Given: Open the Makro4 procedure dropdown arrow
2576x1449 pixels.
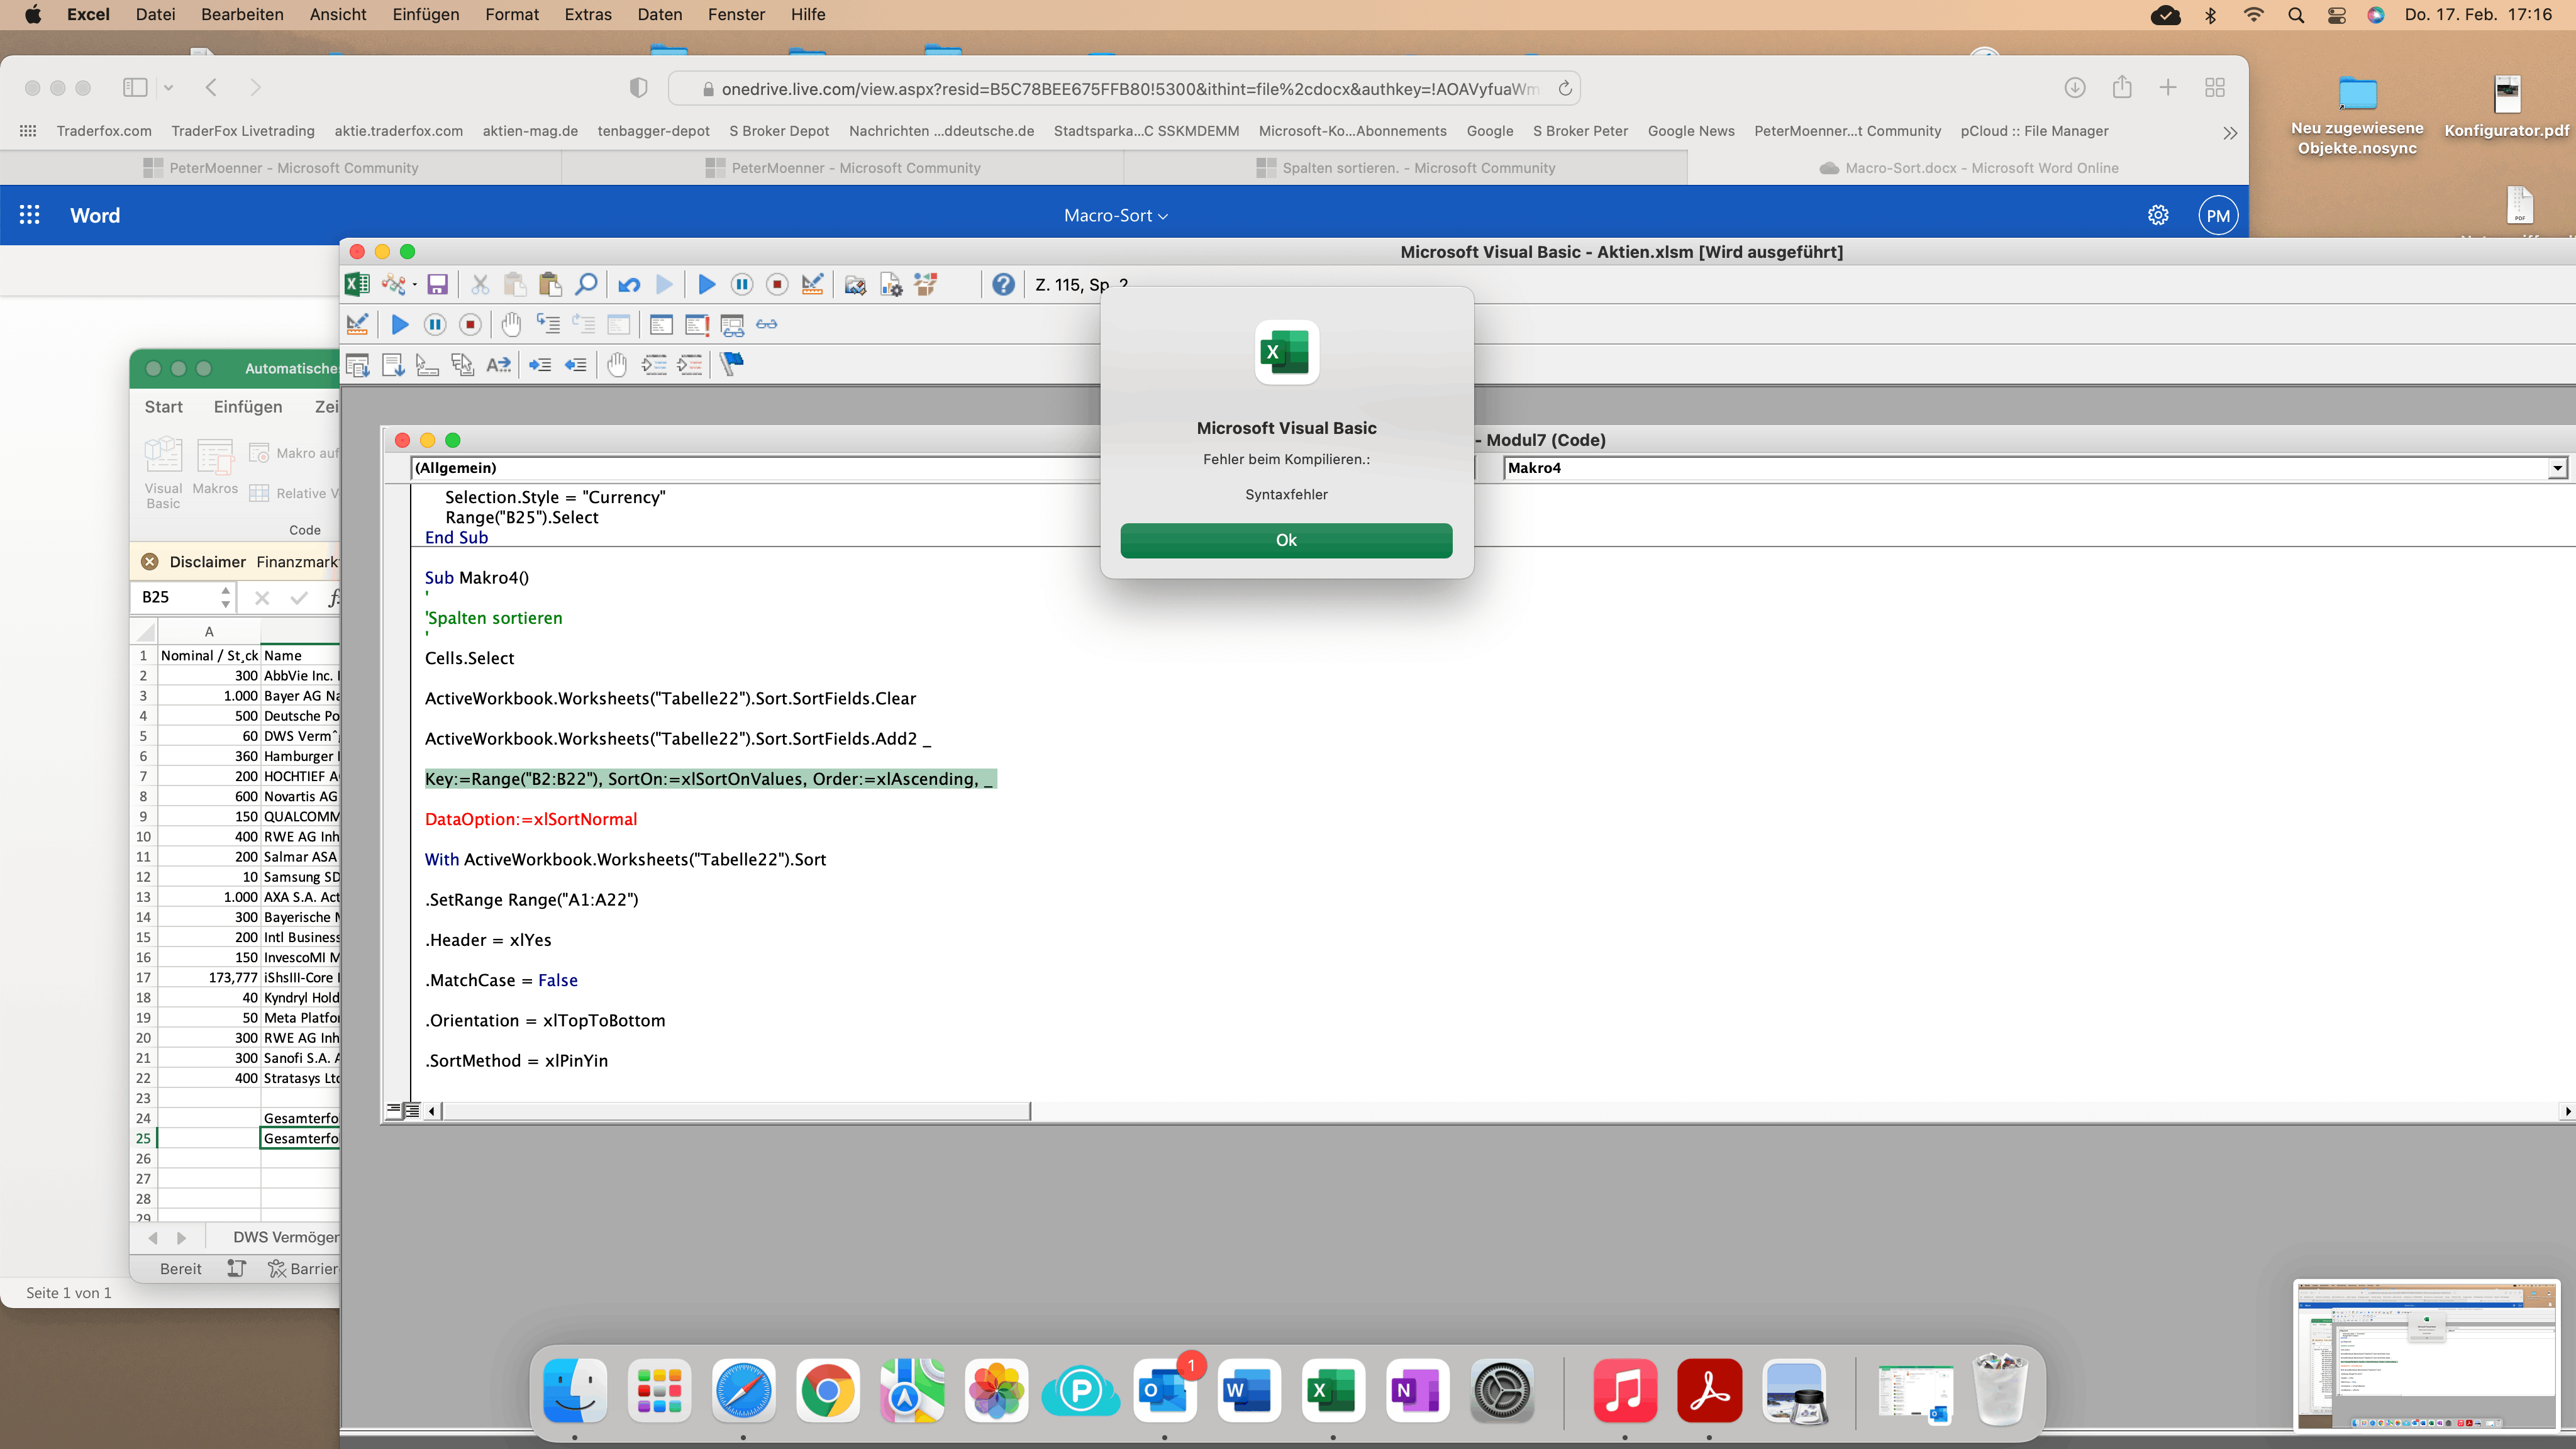Looking at the screenshot, I should [x=2557, y=468].
